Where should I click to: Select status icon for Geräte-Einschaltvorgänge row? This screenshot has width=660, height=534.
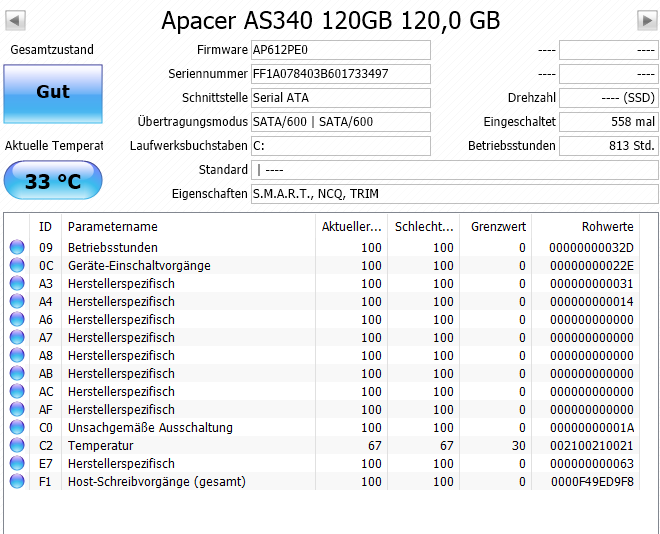tap(17, 265)
